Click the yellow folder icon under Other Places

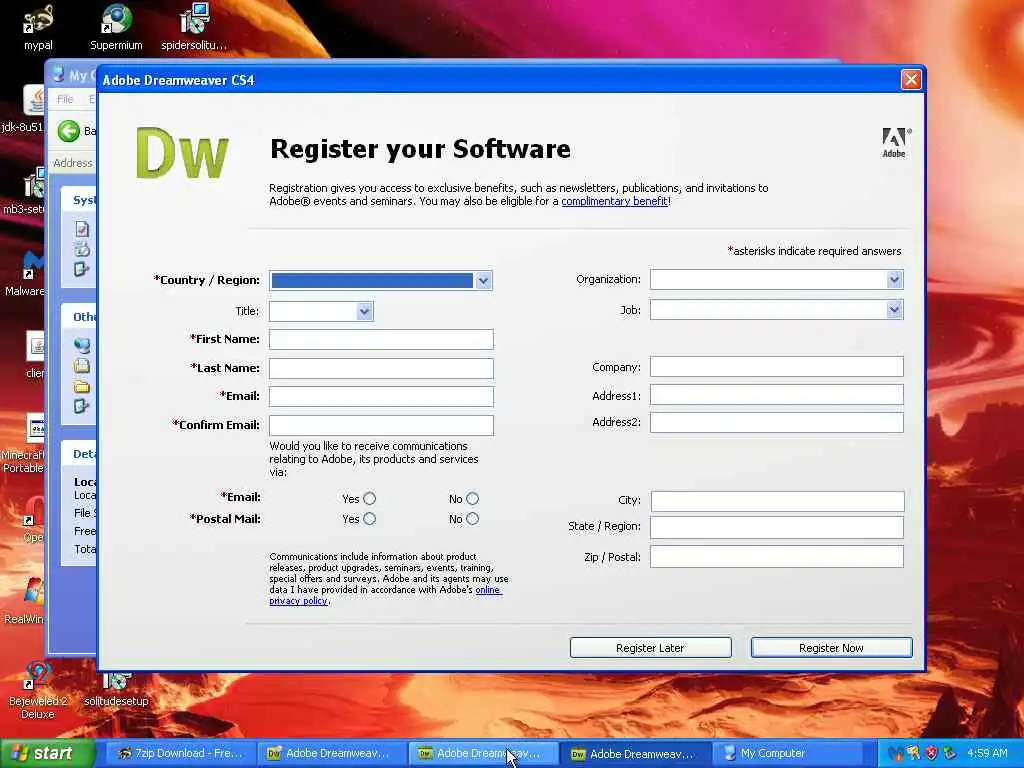click(82, 386)
